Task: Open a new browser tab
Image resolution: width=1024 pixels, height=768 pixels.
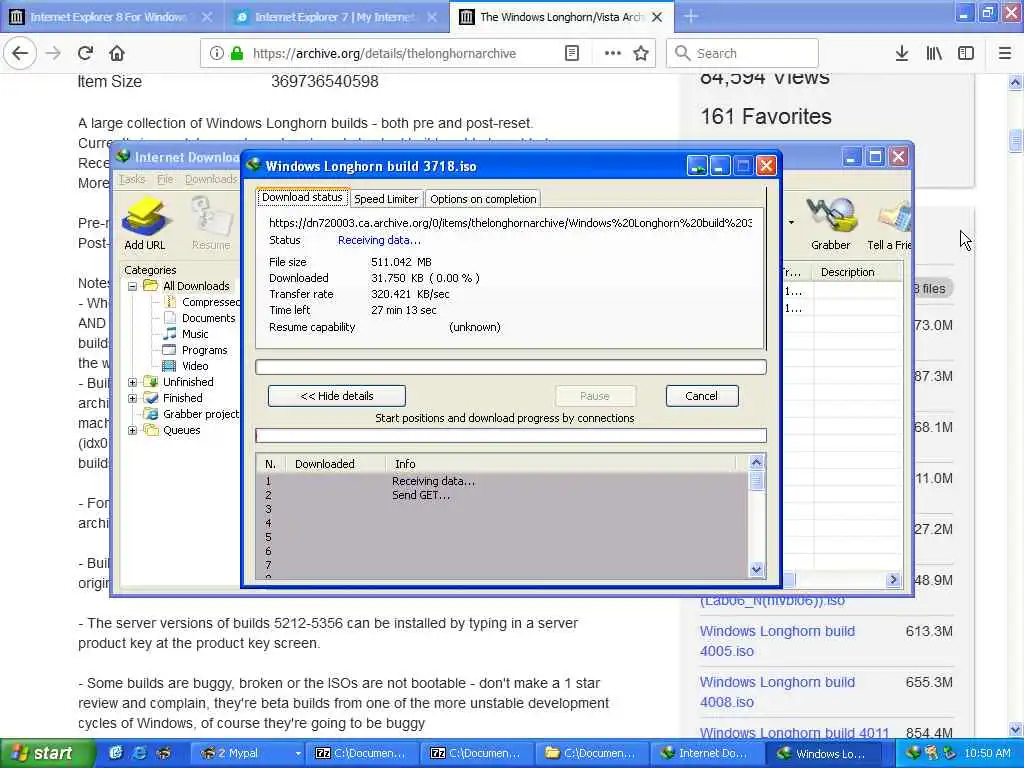Action: pyautogui.click(x=691, y=17)
